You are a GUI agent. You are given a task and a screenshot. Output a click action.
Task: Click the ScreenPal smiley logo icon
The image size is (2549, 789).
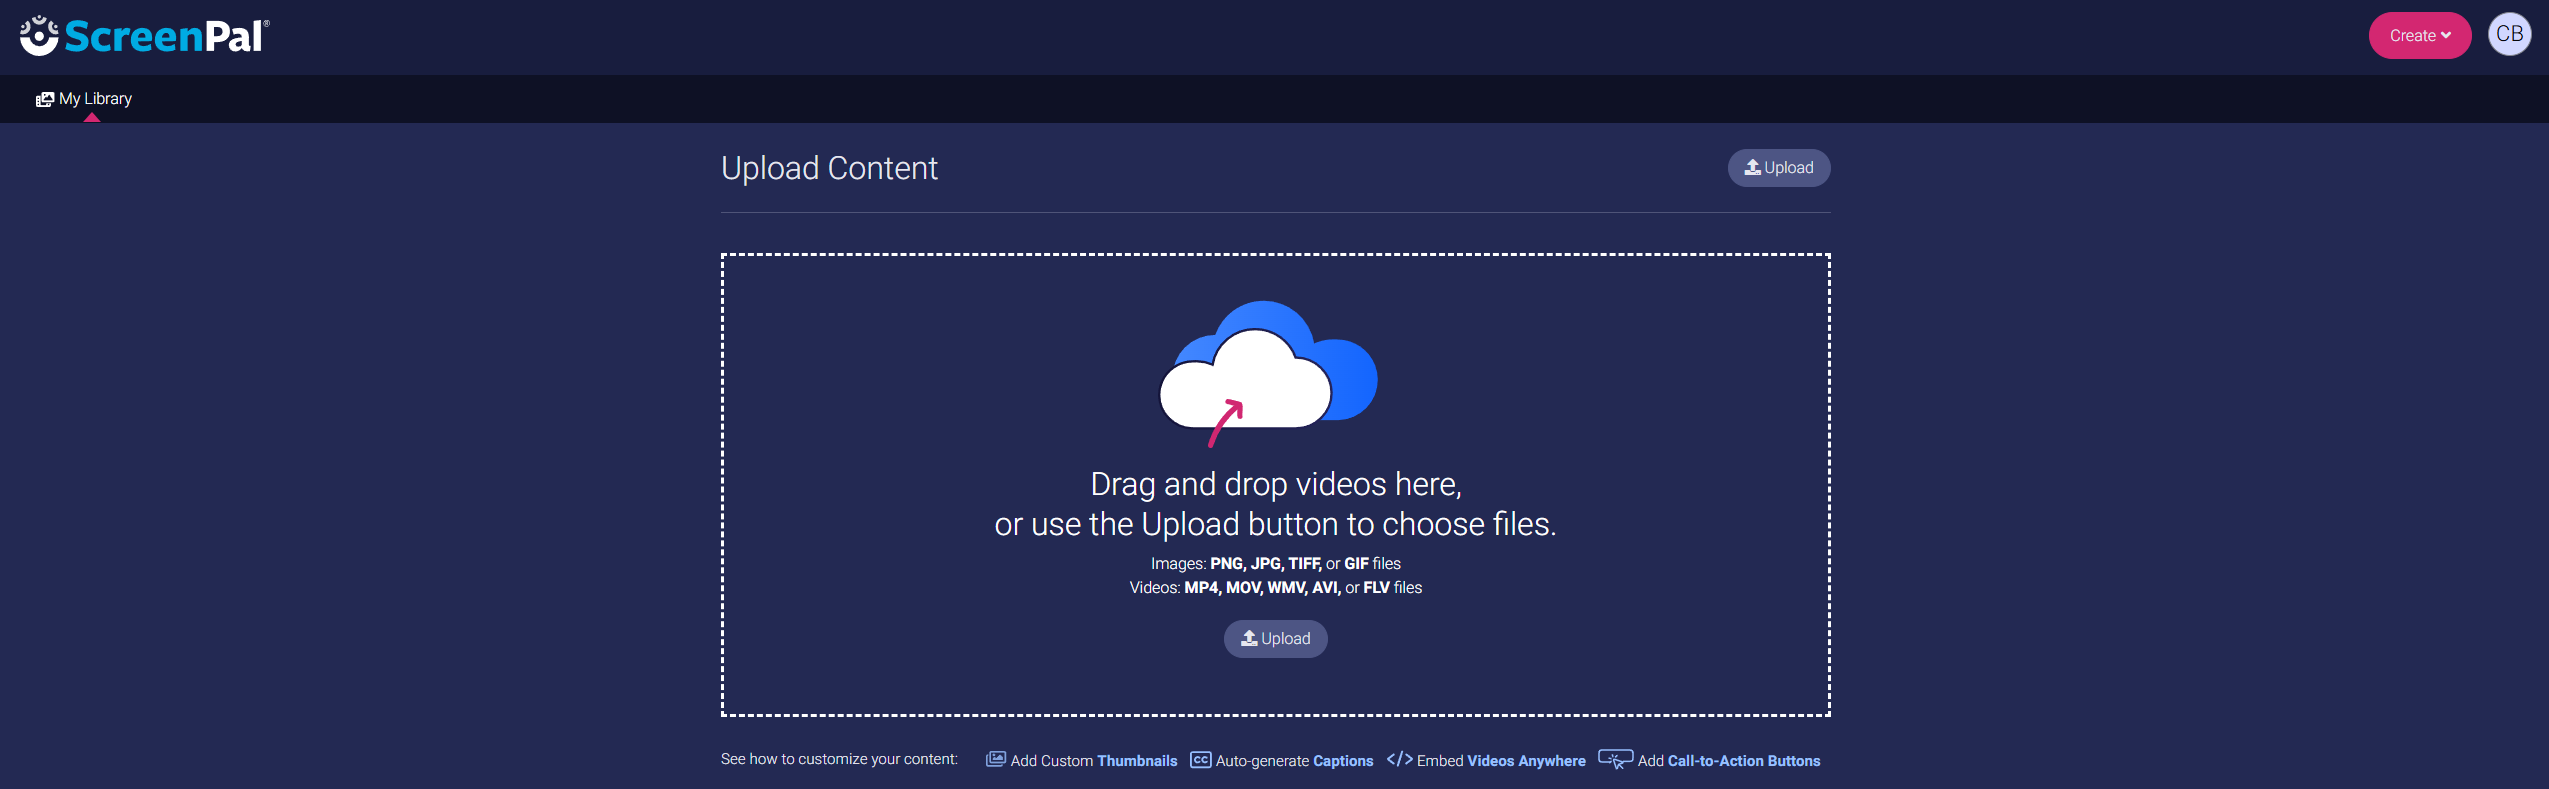tap(39, 36)
